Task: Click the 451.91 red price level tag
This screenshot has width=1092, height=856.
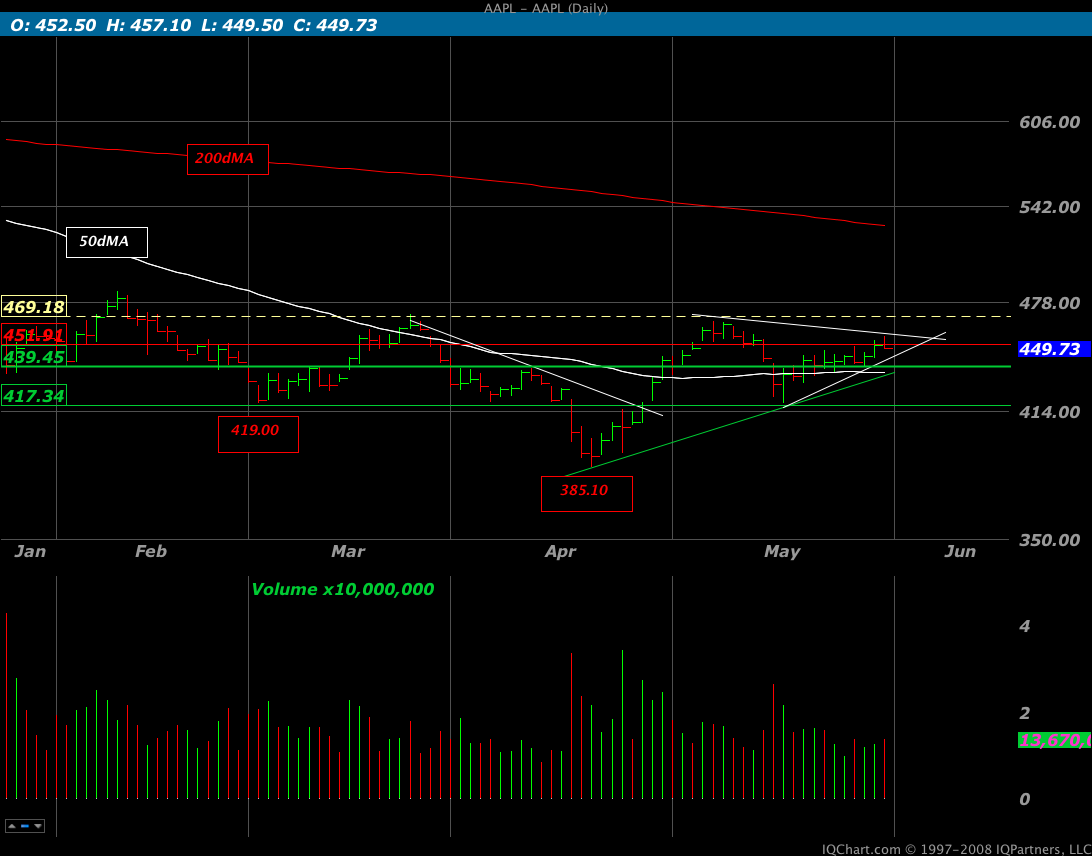Action: (x=34, y=335)
